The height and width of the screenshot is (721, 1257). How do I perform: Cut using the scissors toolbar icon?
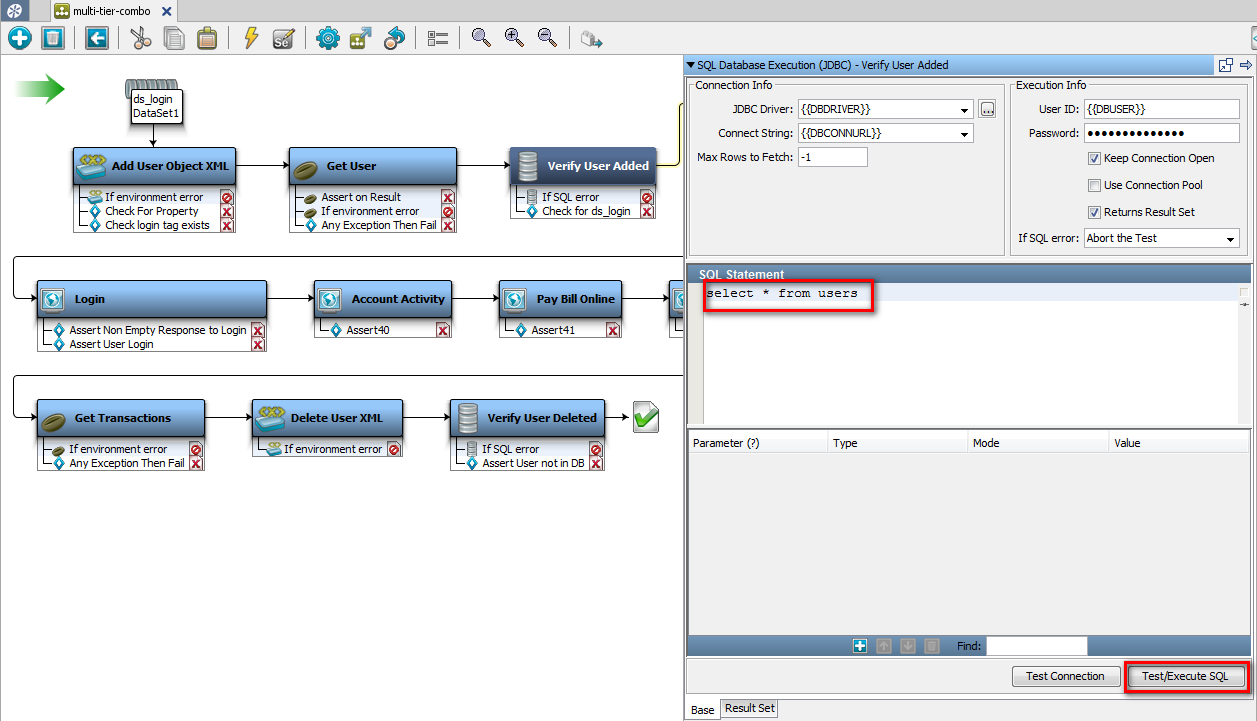point(140,38)
